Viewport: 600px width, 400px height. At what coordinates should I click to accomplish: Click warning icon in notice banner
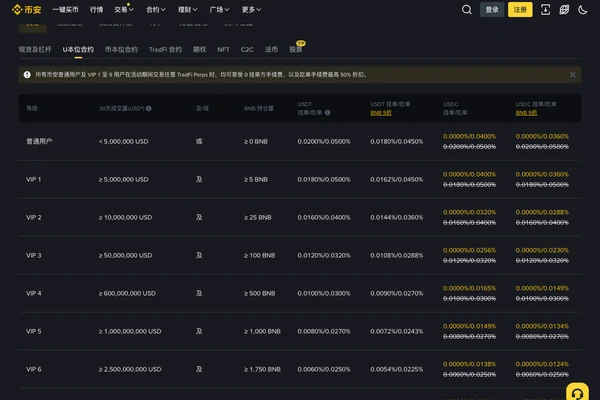pos(27,75)
